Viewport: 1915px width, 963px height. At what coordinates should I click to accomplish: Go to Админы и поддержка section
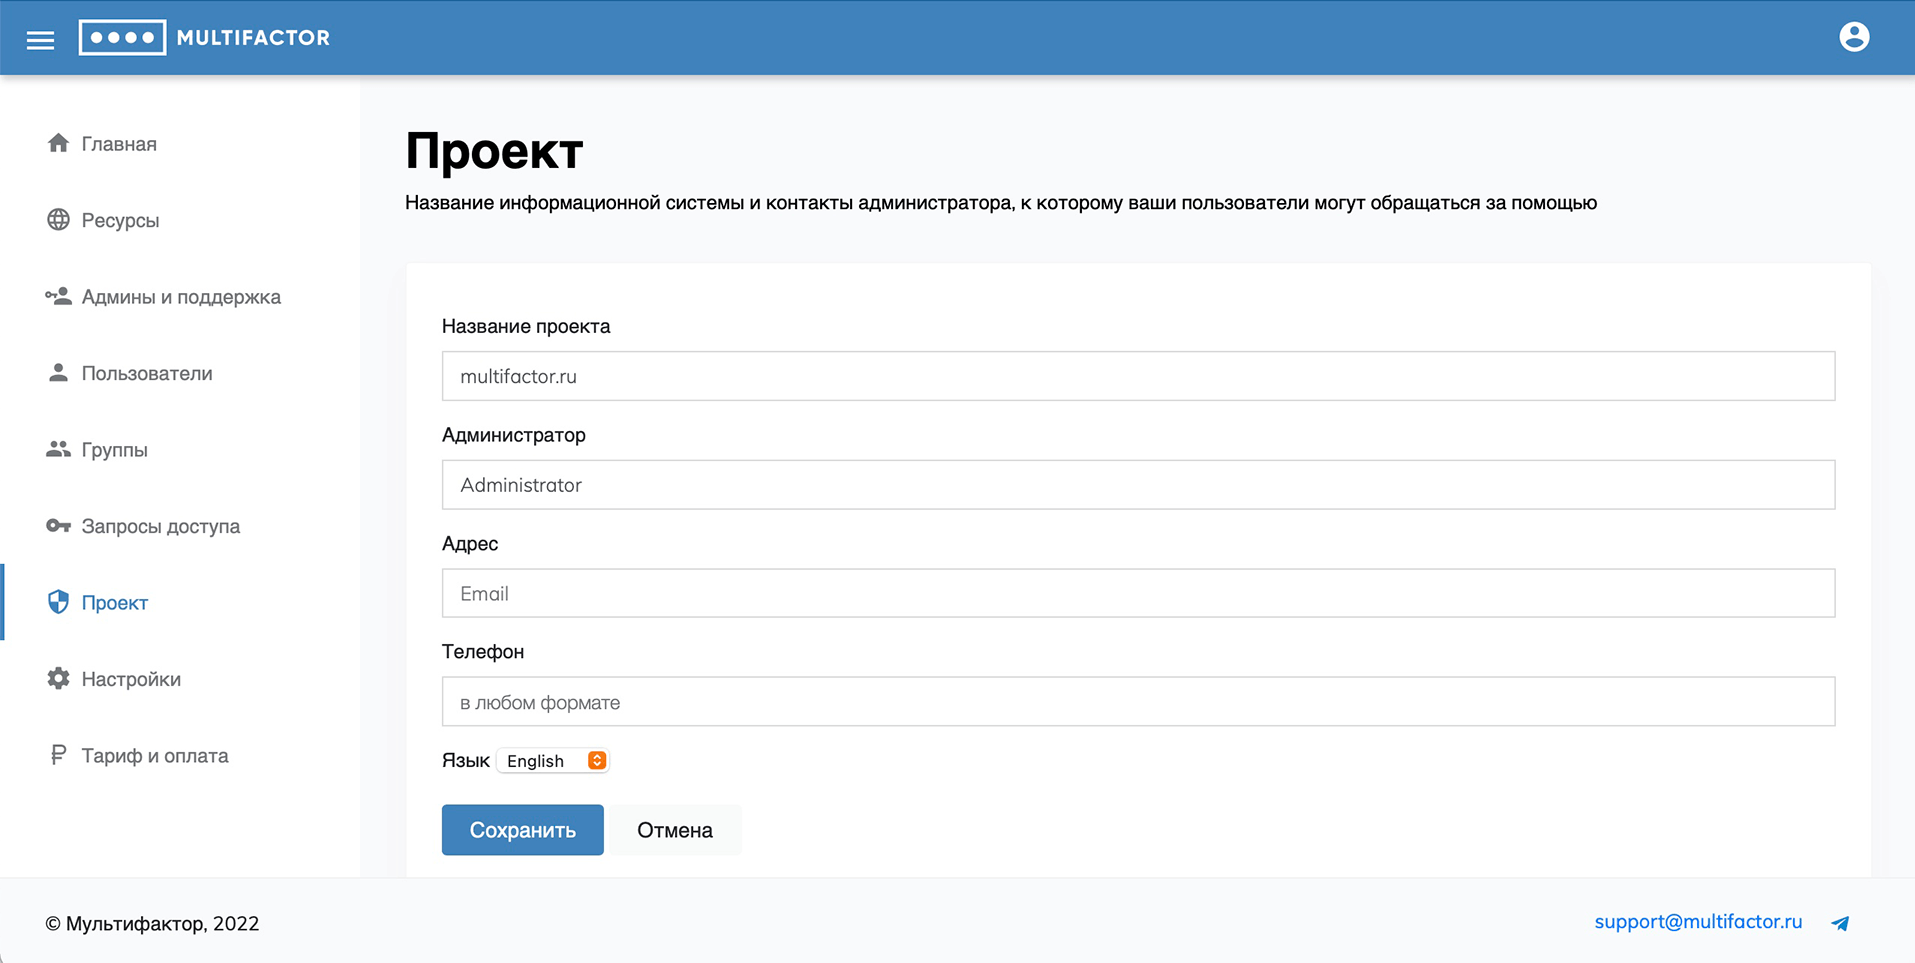click(181, 297)
